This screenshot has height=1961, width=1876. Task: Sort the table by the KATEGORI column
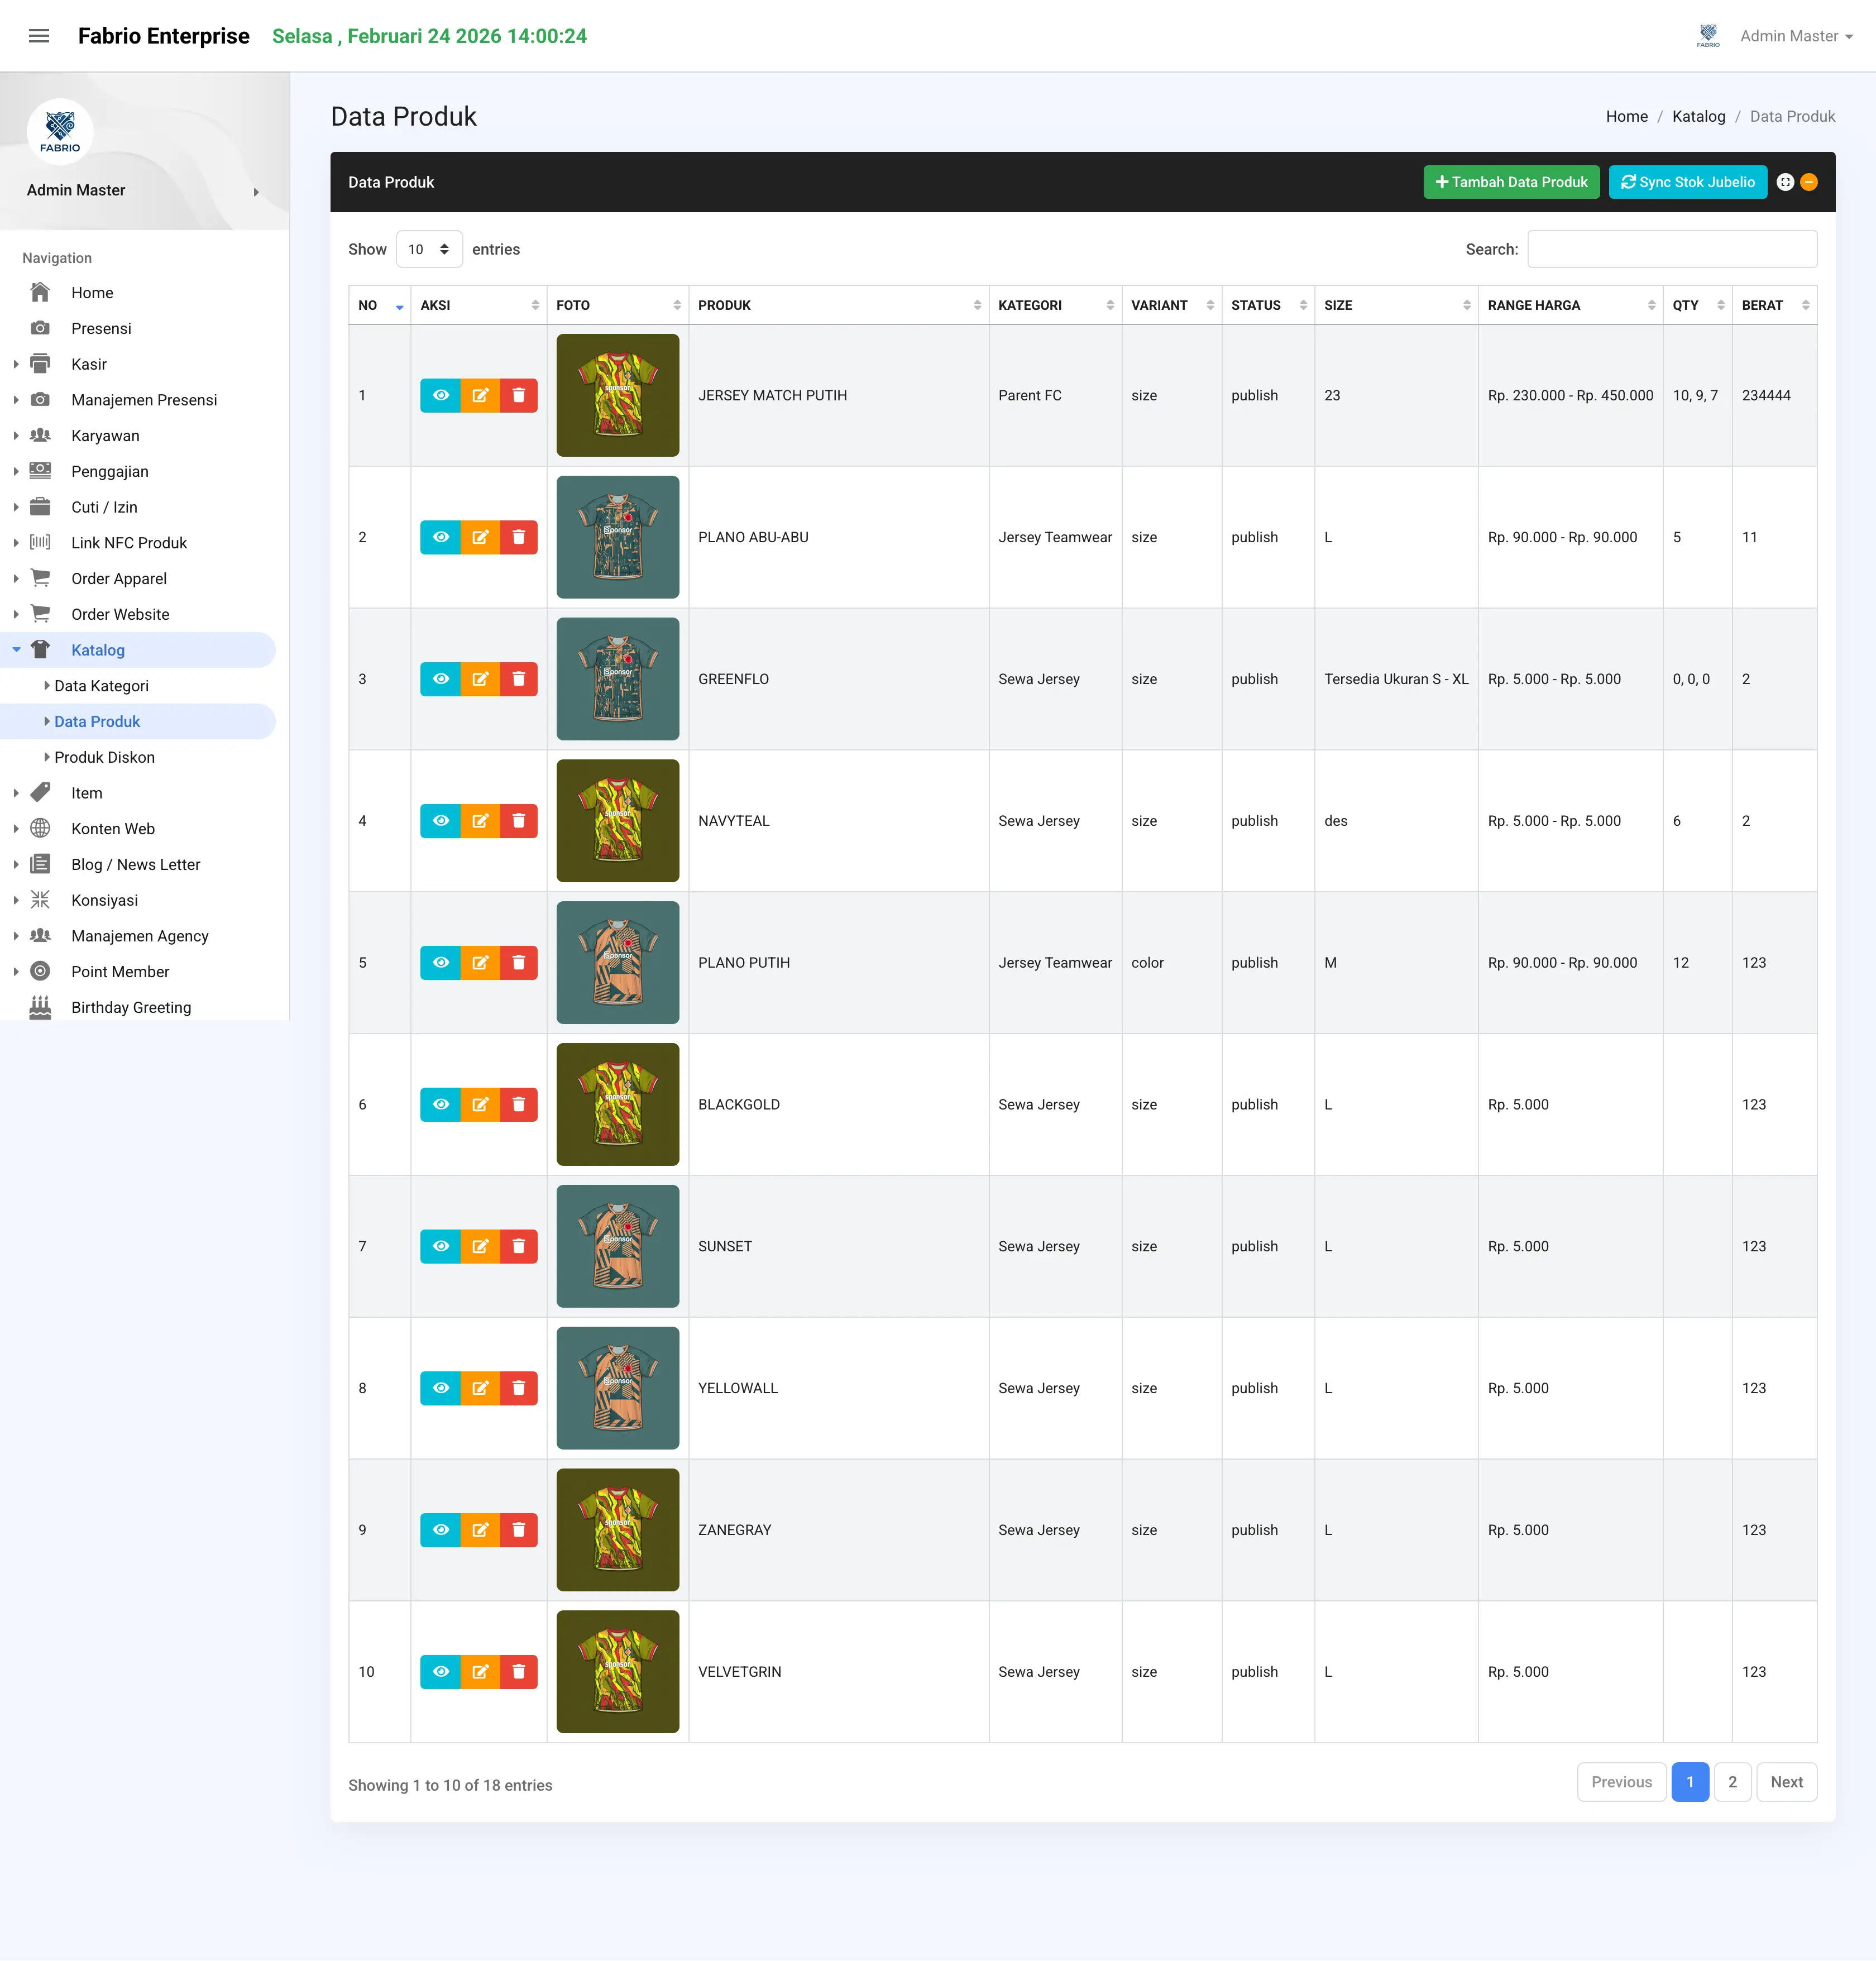[x=1055, y=305]
